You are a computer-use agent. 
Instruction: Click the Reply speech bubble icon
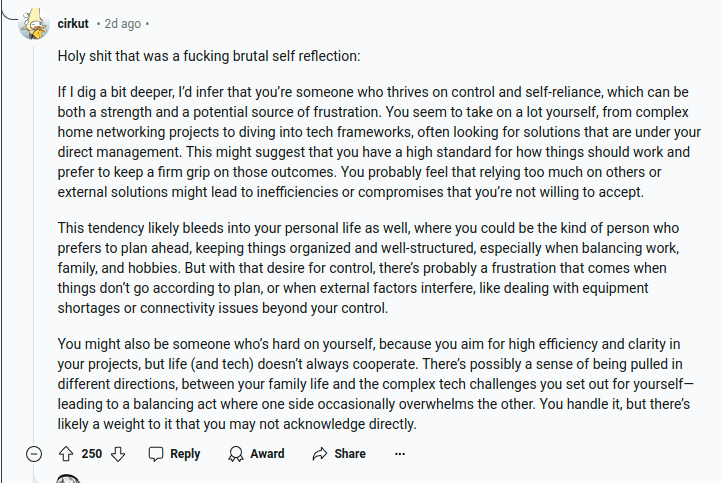point(156,454)
